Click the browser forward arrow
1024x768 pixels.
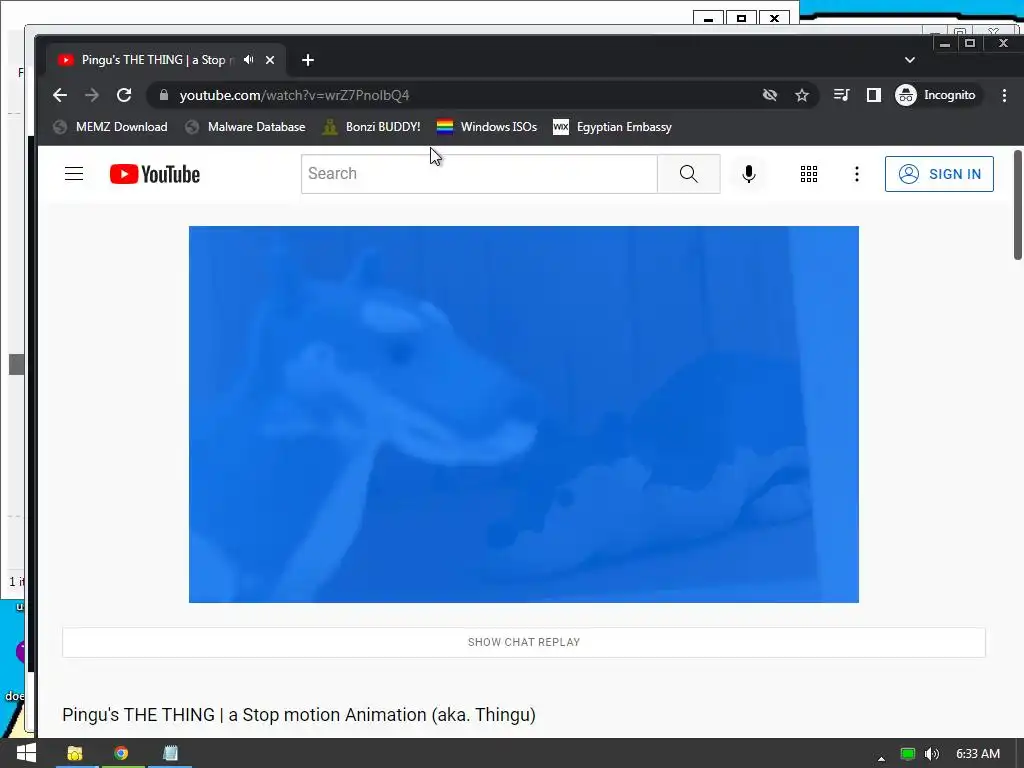point(92,95)
